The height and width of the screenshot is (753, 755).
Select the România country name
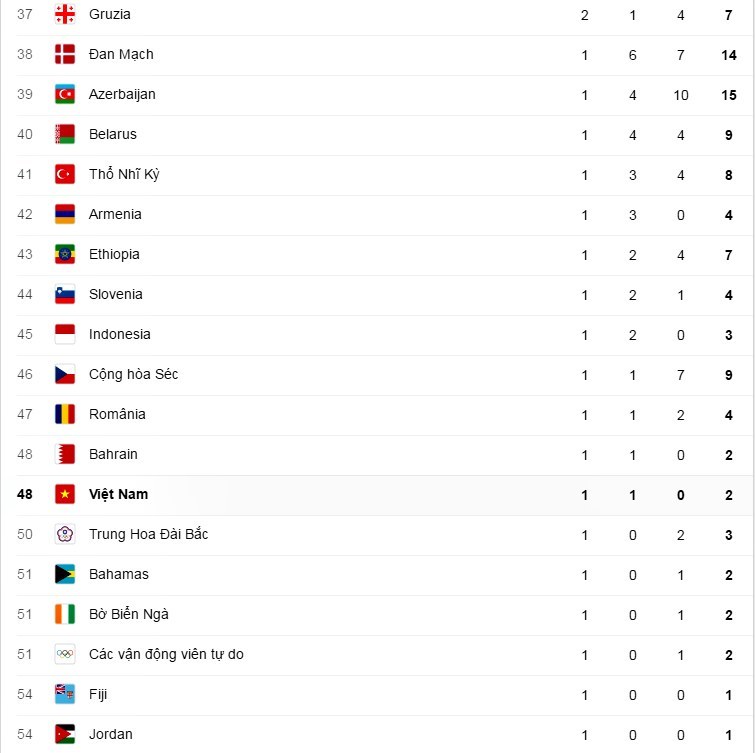117,414
